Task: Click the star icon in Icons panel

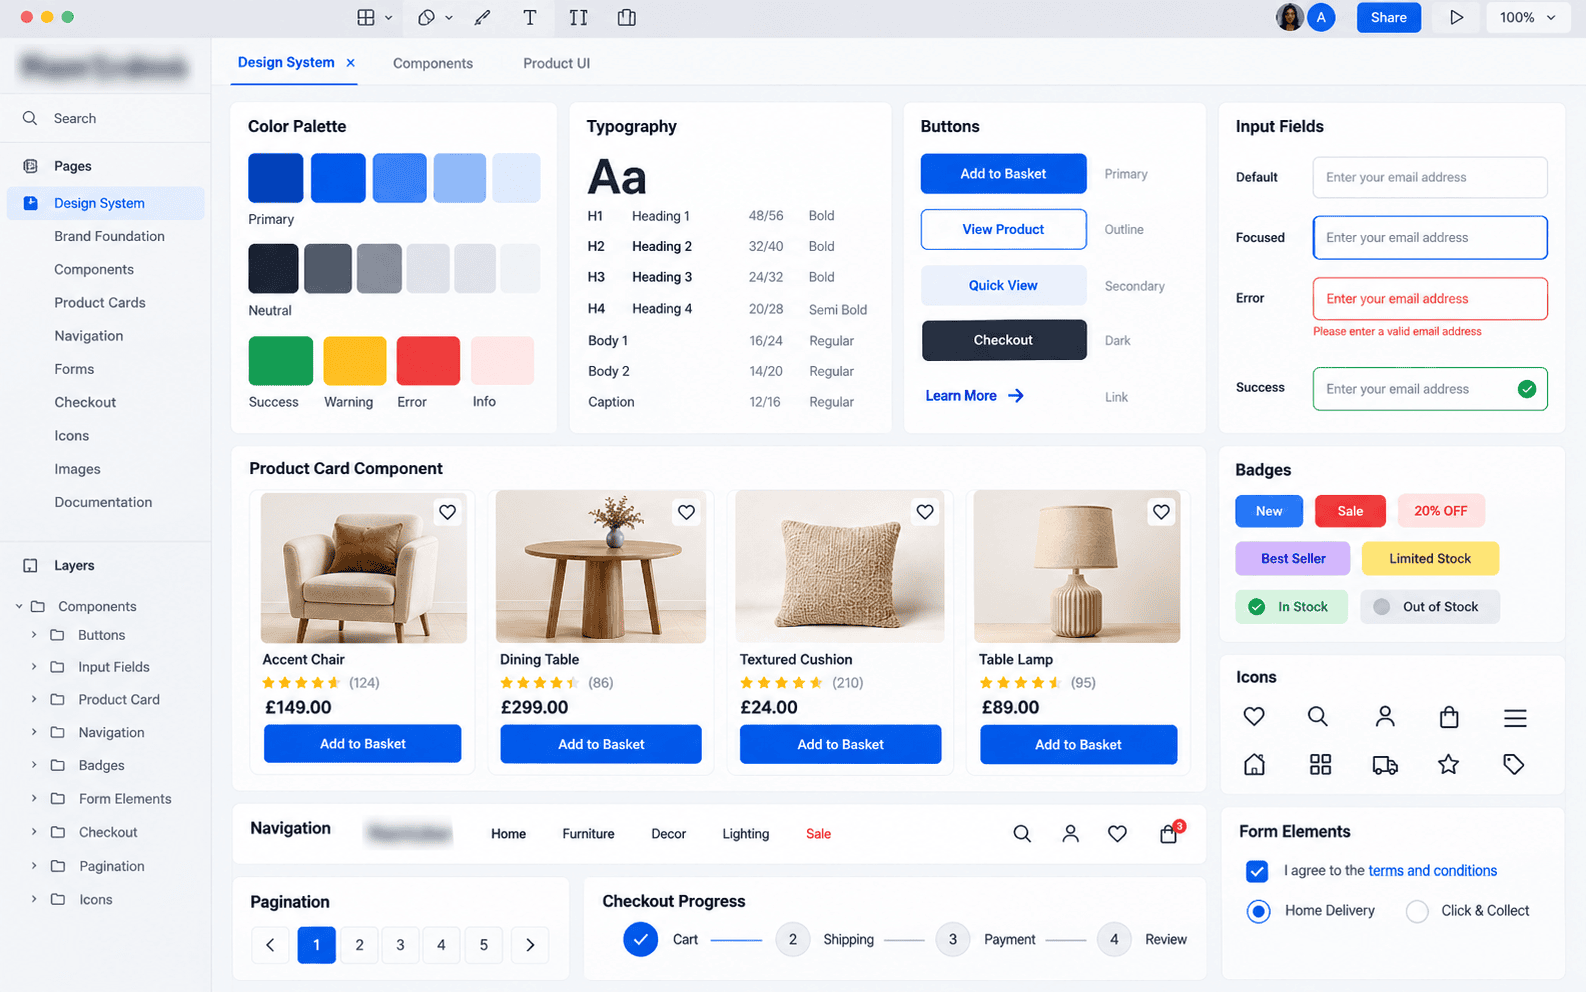Action: (1448, 765)
